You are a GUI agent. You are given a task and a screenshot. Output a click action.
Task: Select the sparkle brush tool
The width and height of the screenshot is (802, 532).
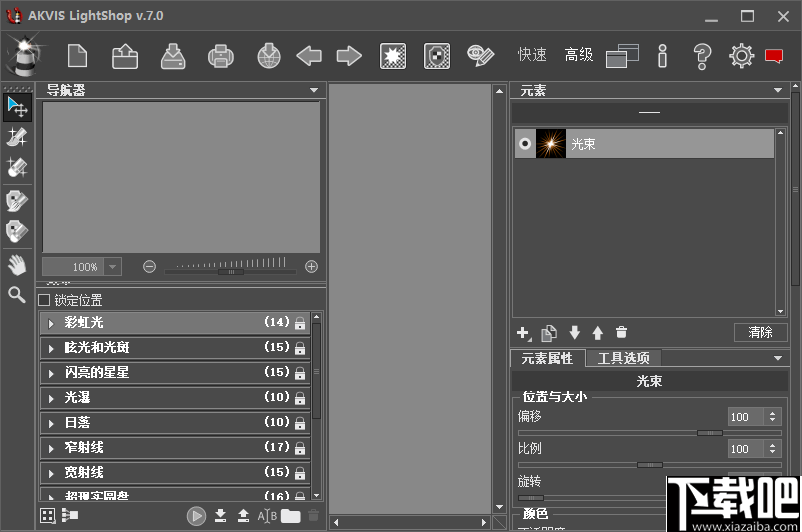coord(17,137)
